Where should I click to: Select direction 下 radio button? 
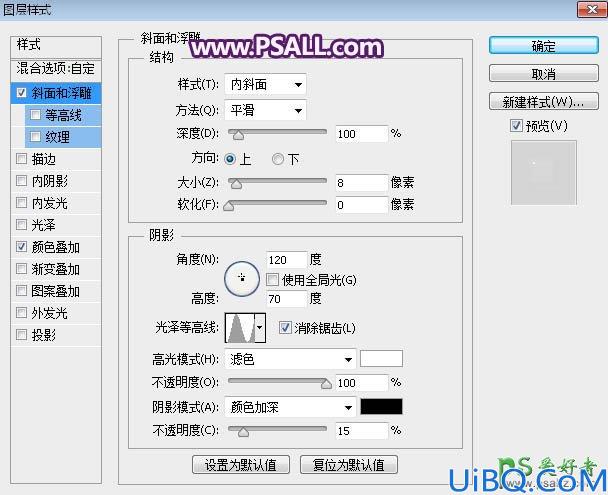click(278, 159)
